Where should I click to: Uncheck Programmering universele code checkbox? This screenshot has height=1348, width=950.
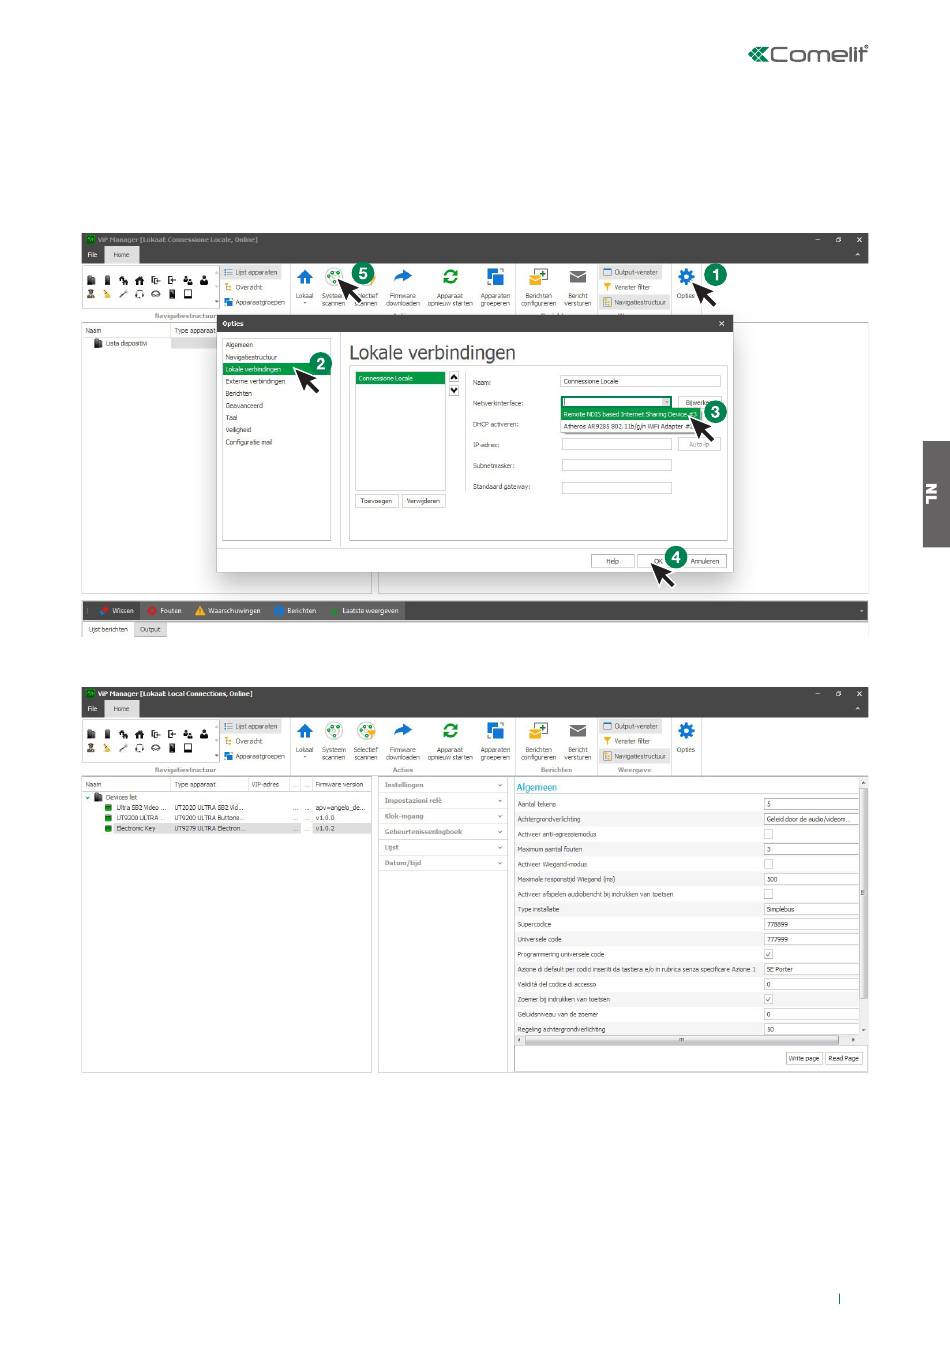click(768, 954)
